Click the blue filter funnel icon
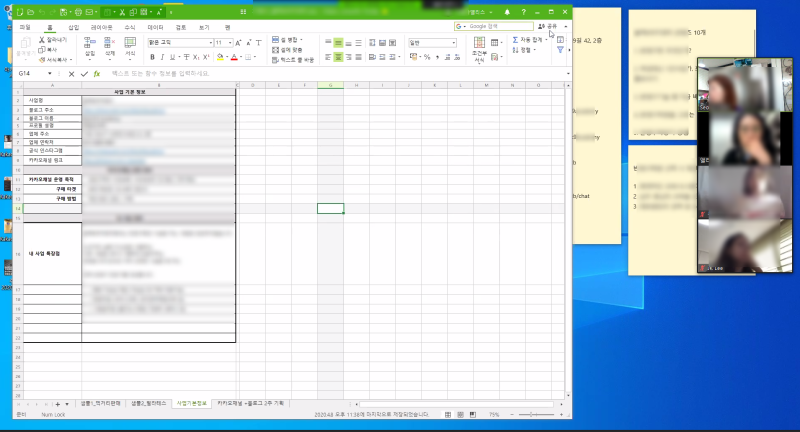The width and height of the screenshot is (800, 432). [x=560, y=50]
